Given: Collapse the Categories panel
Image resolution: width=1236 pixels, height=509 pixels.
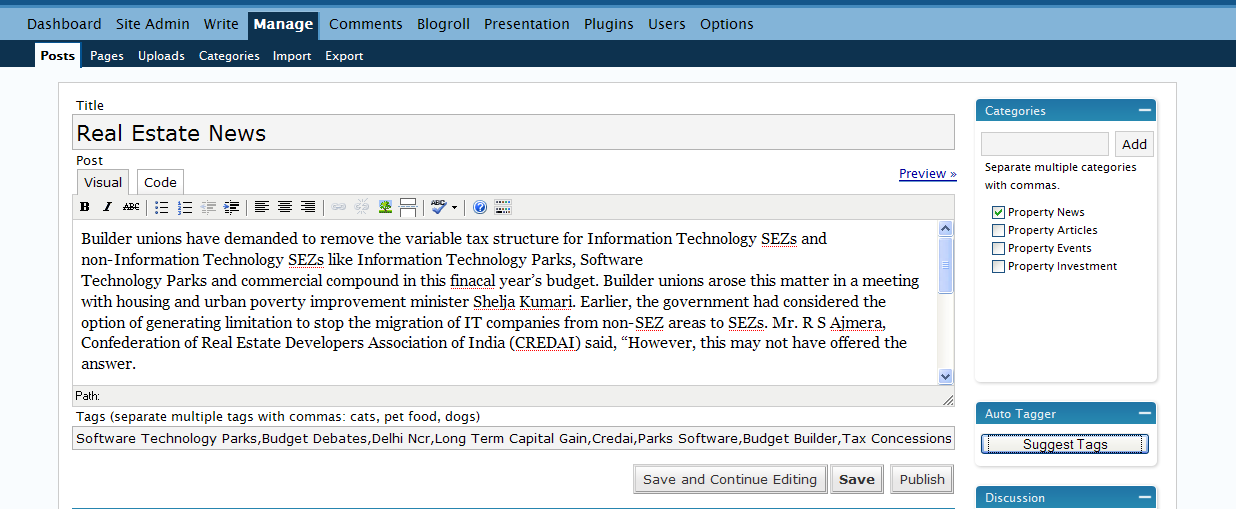Looking at the screenshot, I should tap(1145, 110).
